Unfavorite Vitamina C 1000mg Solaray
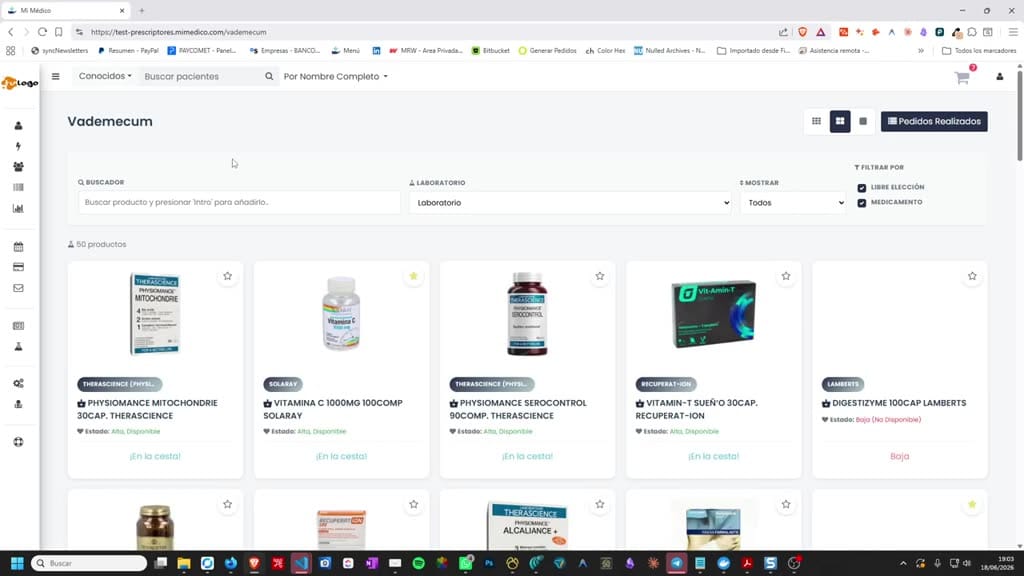The width and height of the screenshot is (1024, 576). [x=413, y=276]
